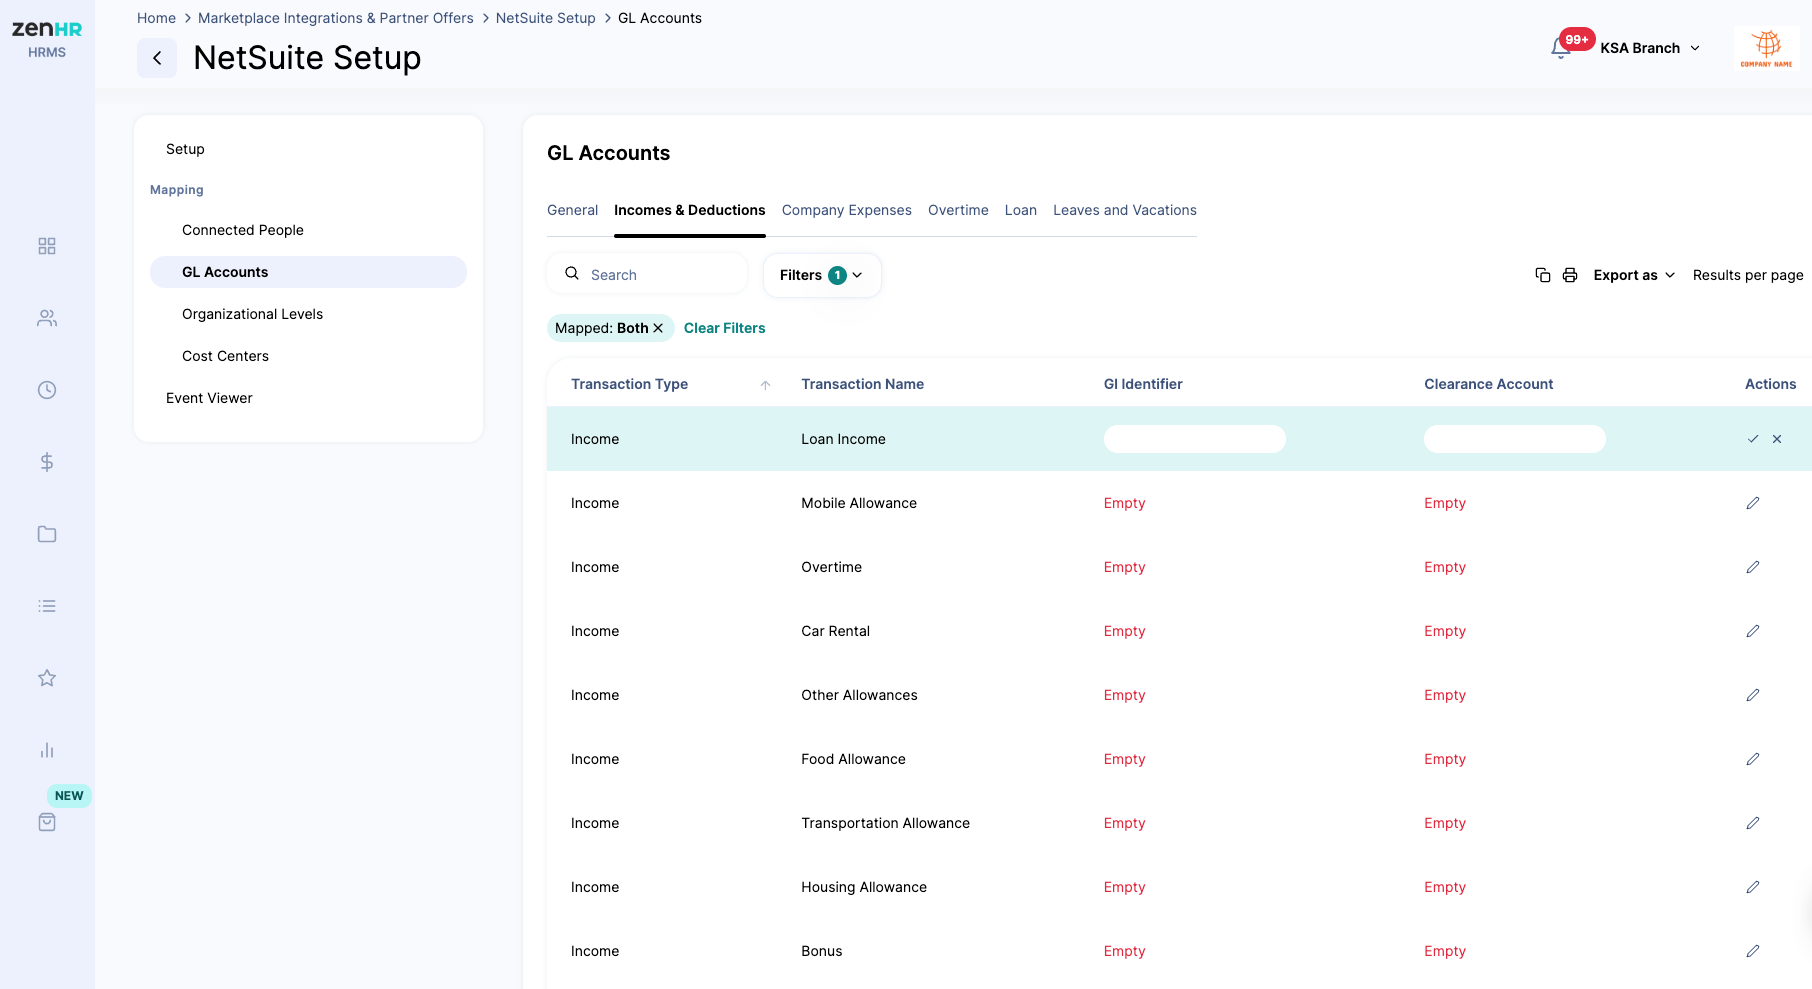Open the documents folder icon in sidebar
This screenshot has height=989, width=1812.
pos(47,534)
